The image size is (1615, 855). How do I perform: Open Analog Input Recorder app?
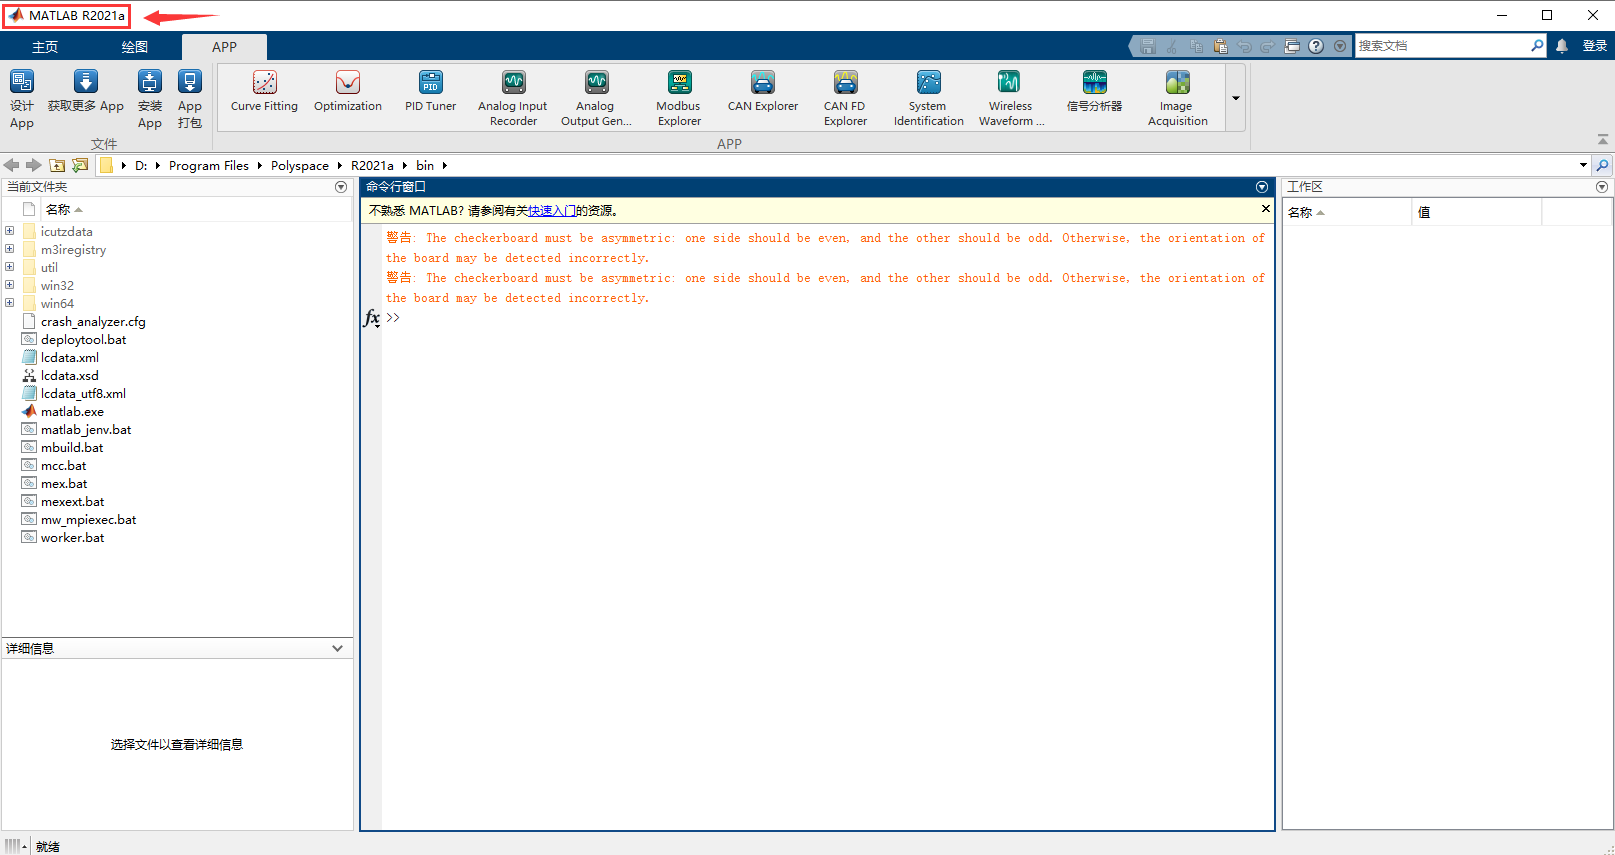[513, 98]
